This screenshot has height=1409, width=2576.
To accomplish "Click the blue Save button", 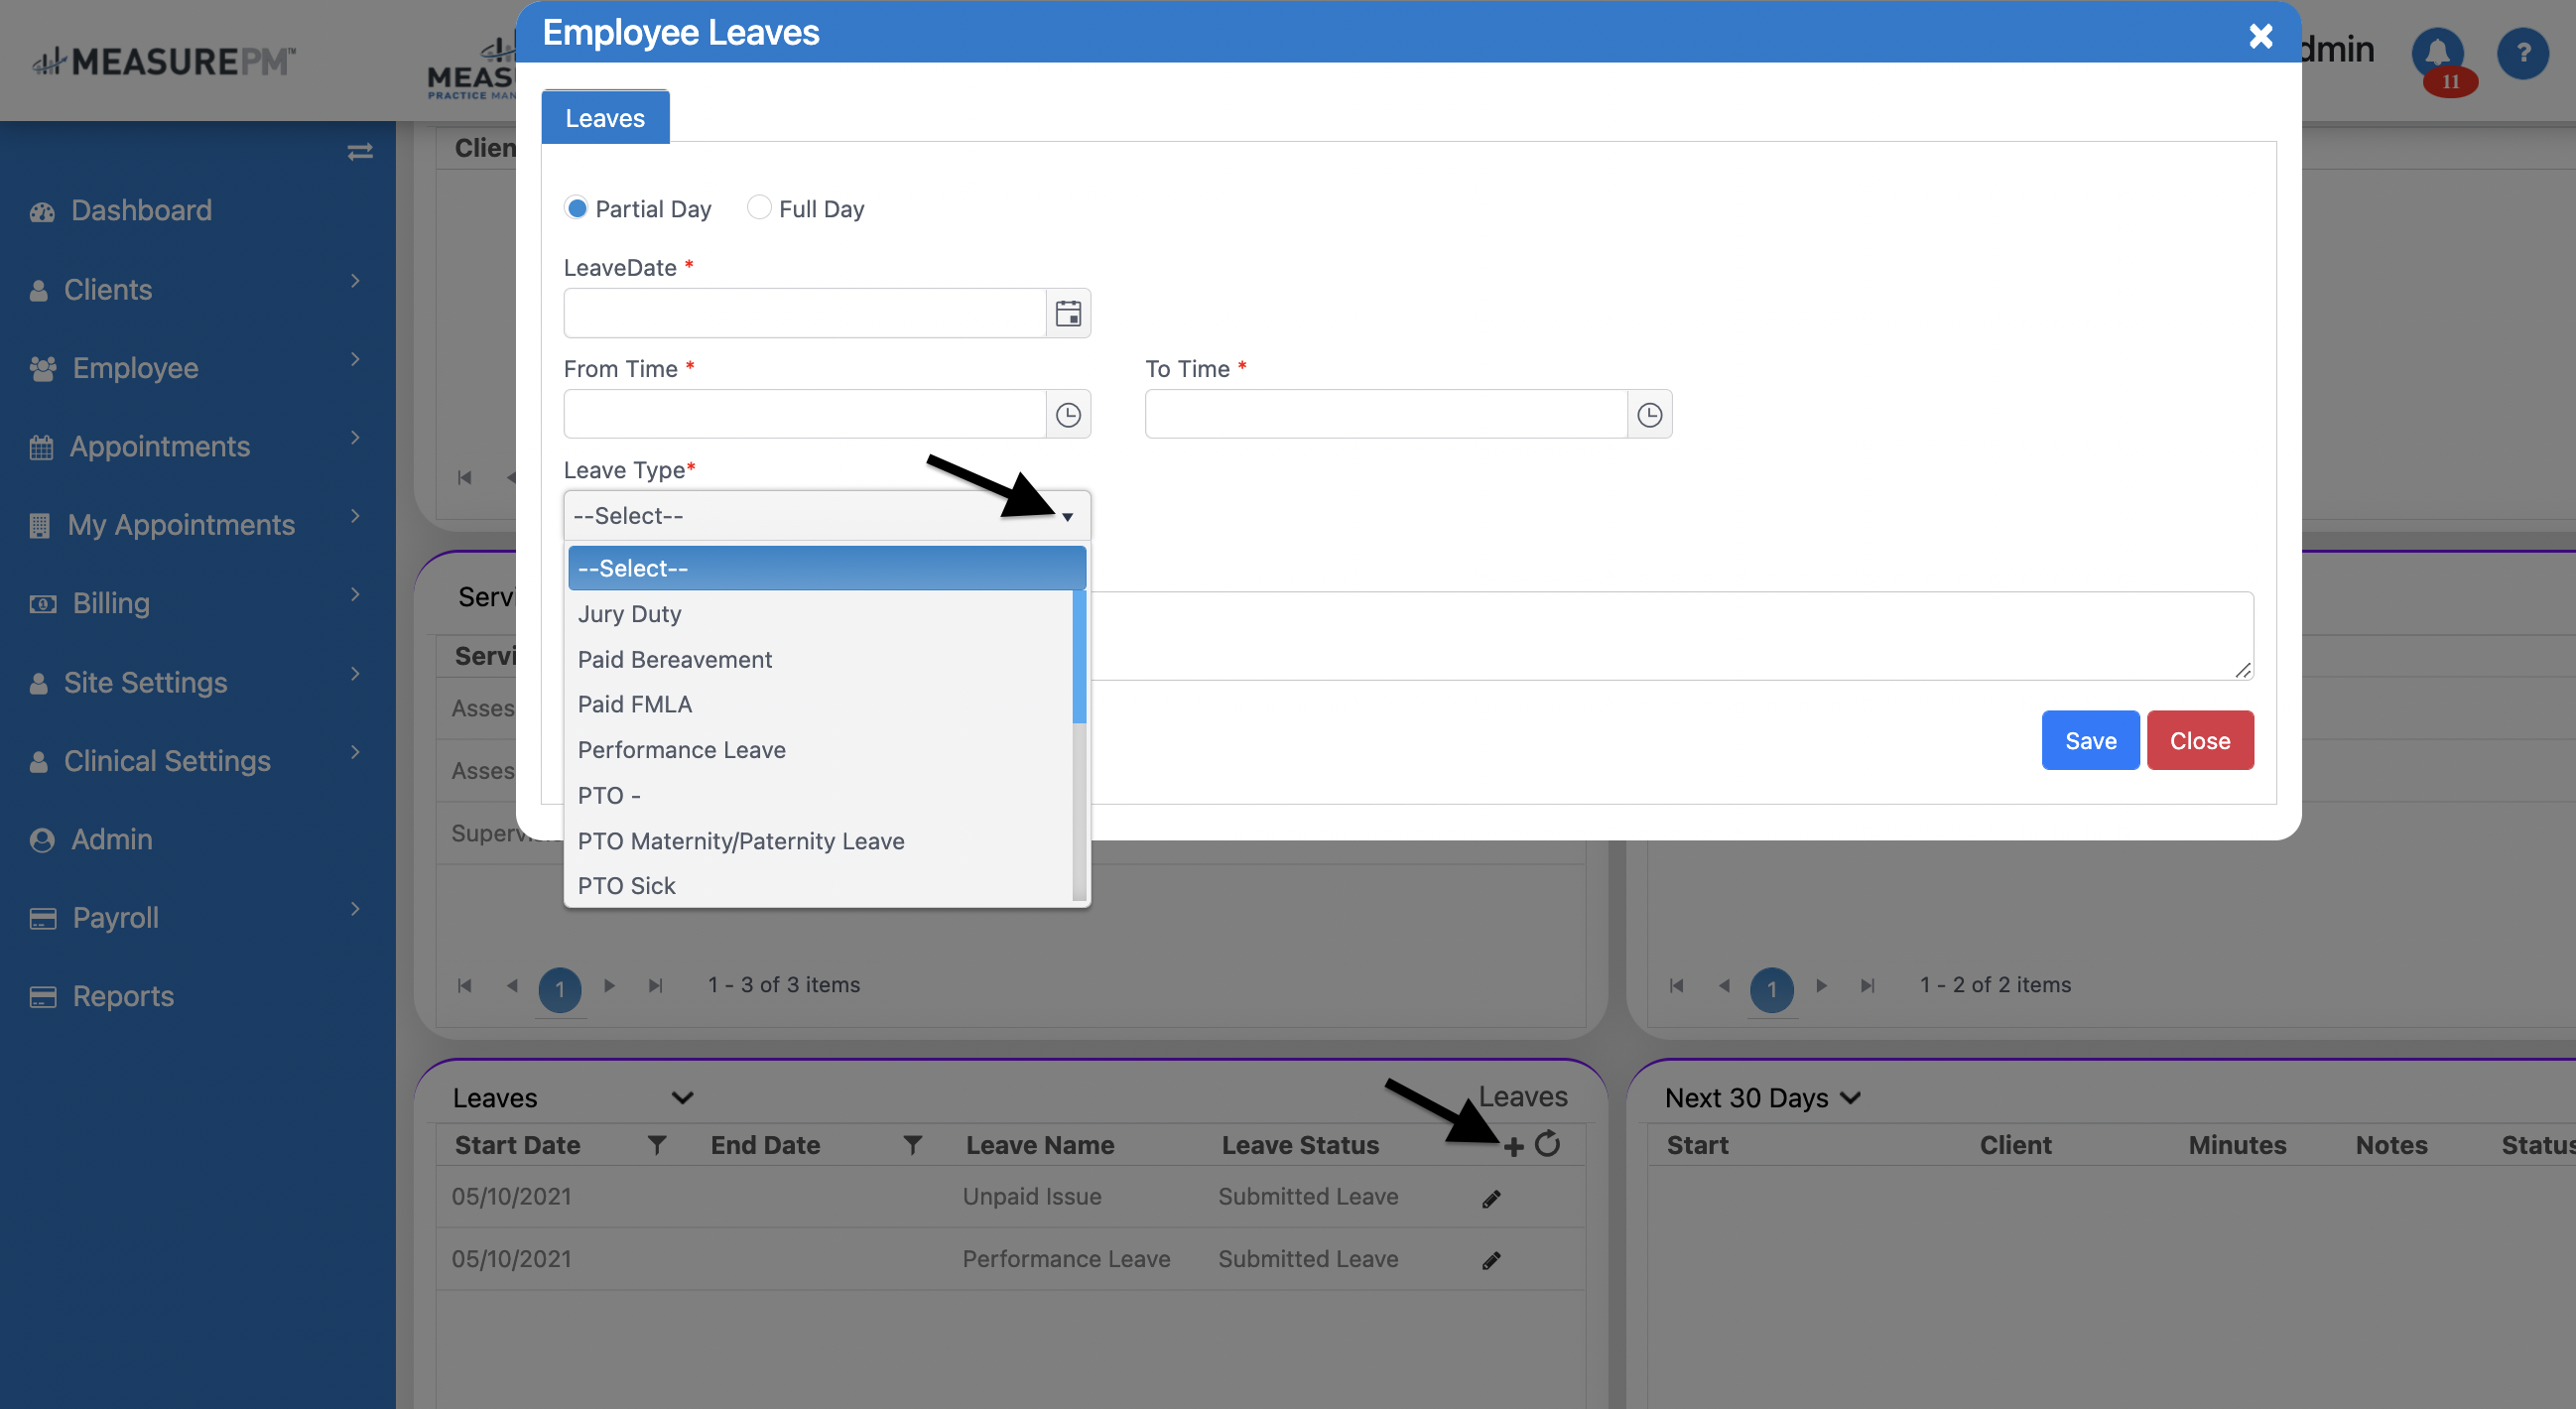I will [2089, 741].
